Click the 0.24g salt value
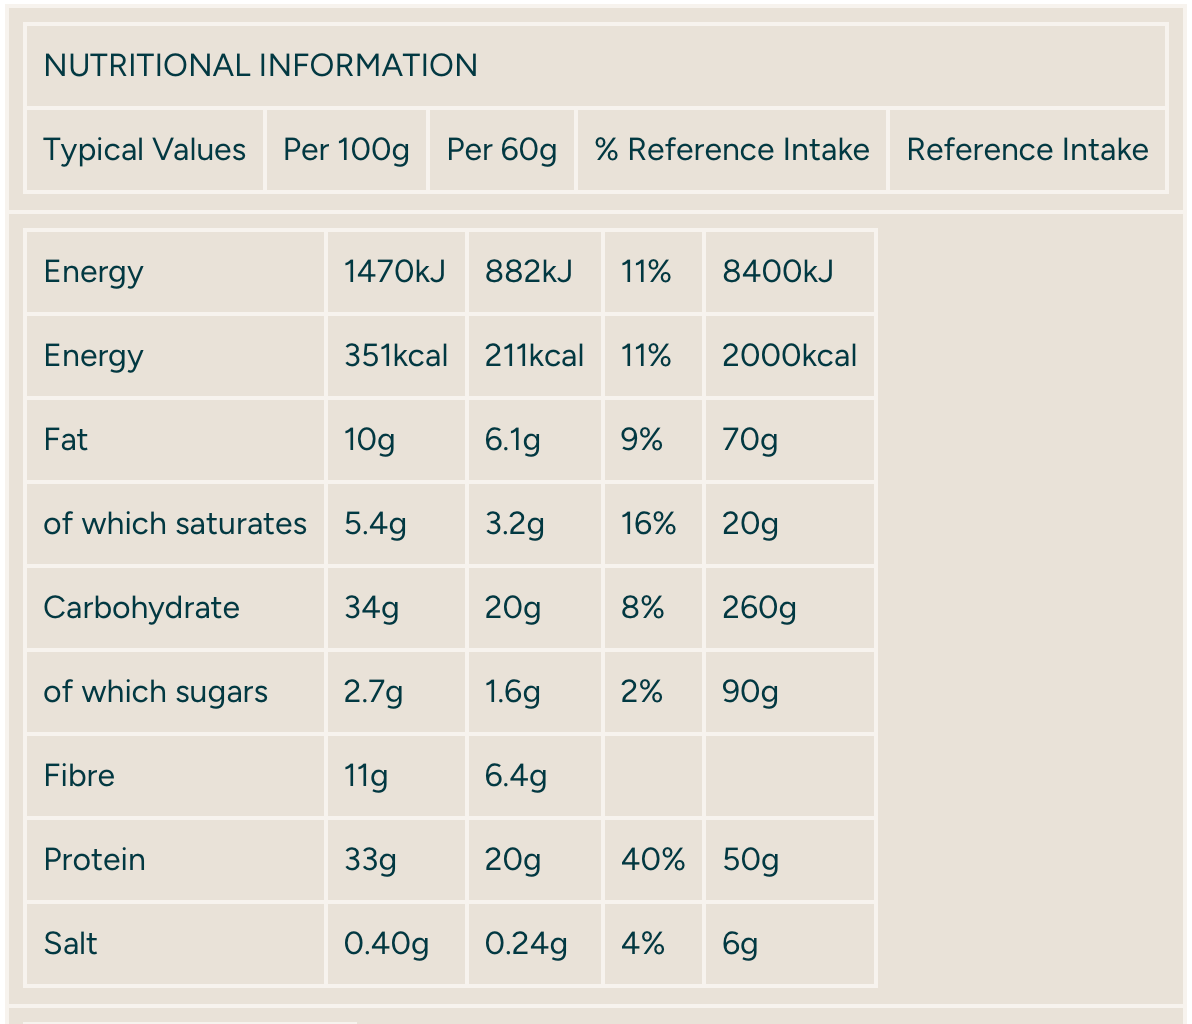 tap(525, 944)
